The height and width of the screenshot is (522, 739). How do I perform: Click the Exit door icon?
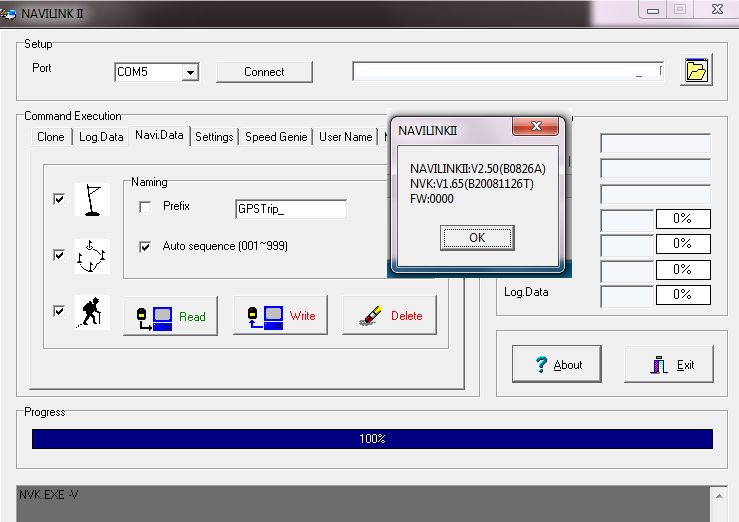[659, 365]
